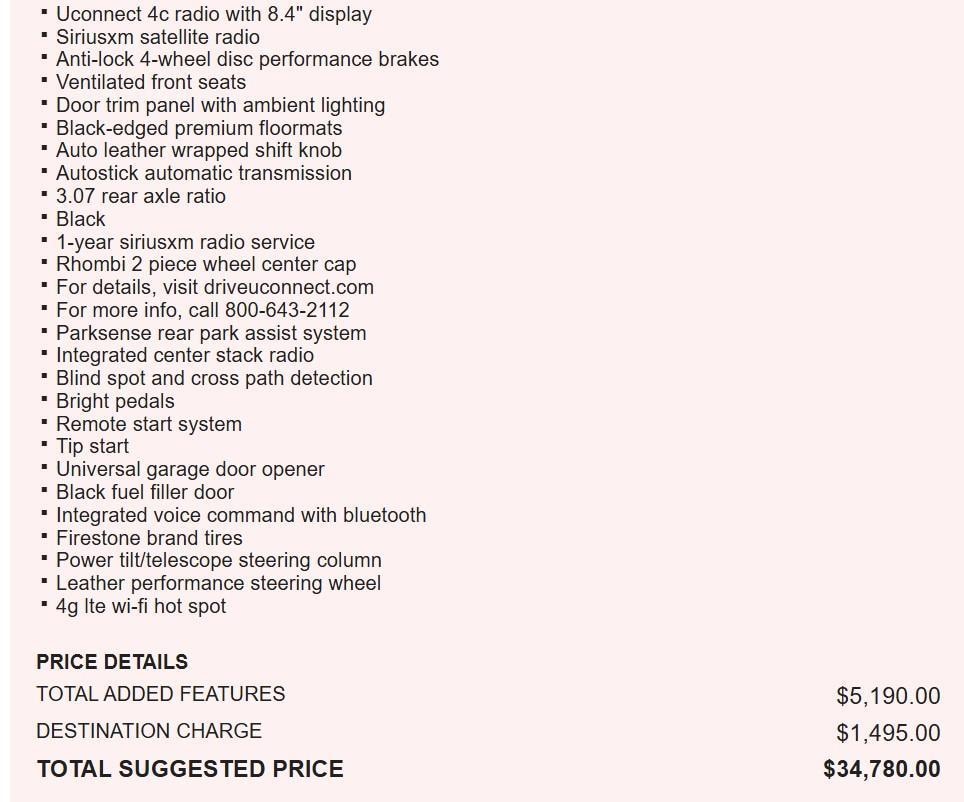Click the Remote start system item

pos(148,424)
